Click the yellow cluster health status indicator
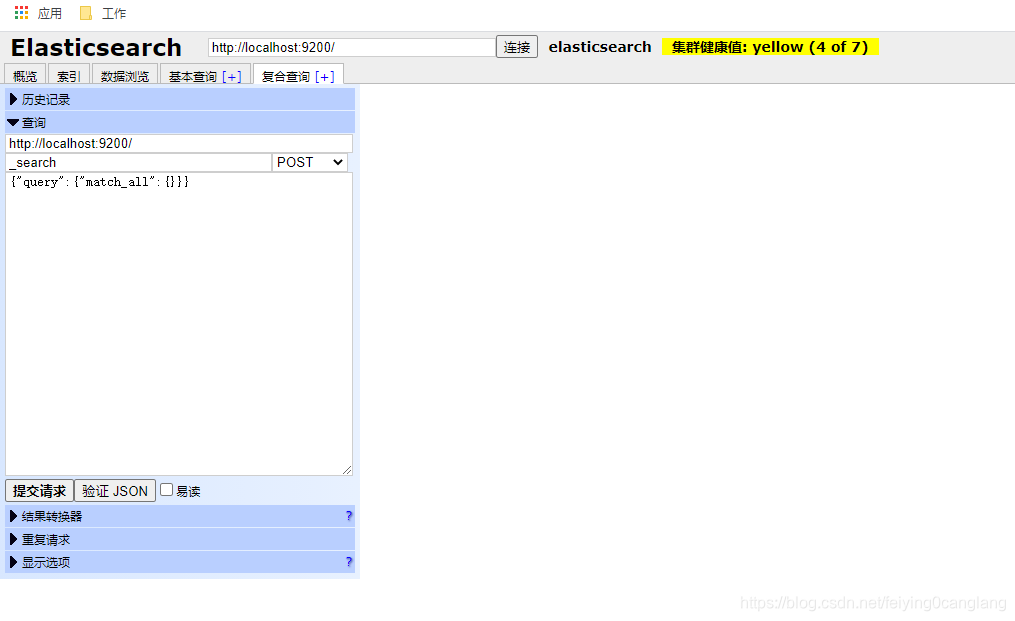The height and width of the screenshot is (621, 1015). coord(770,47)
